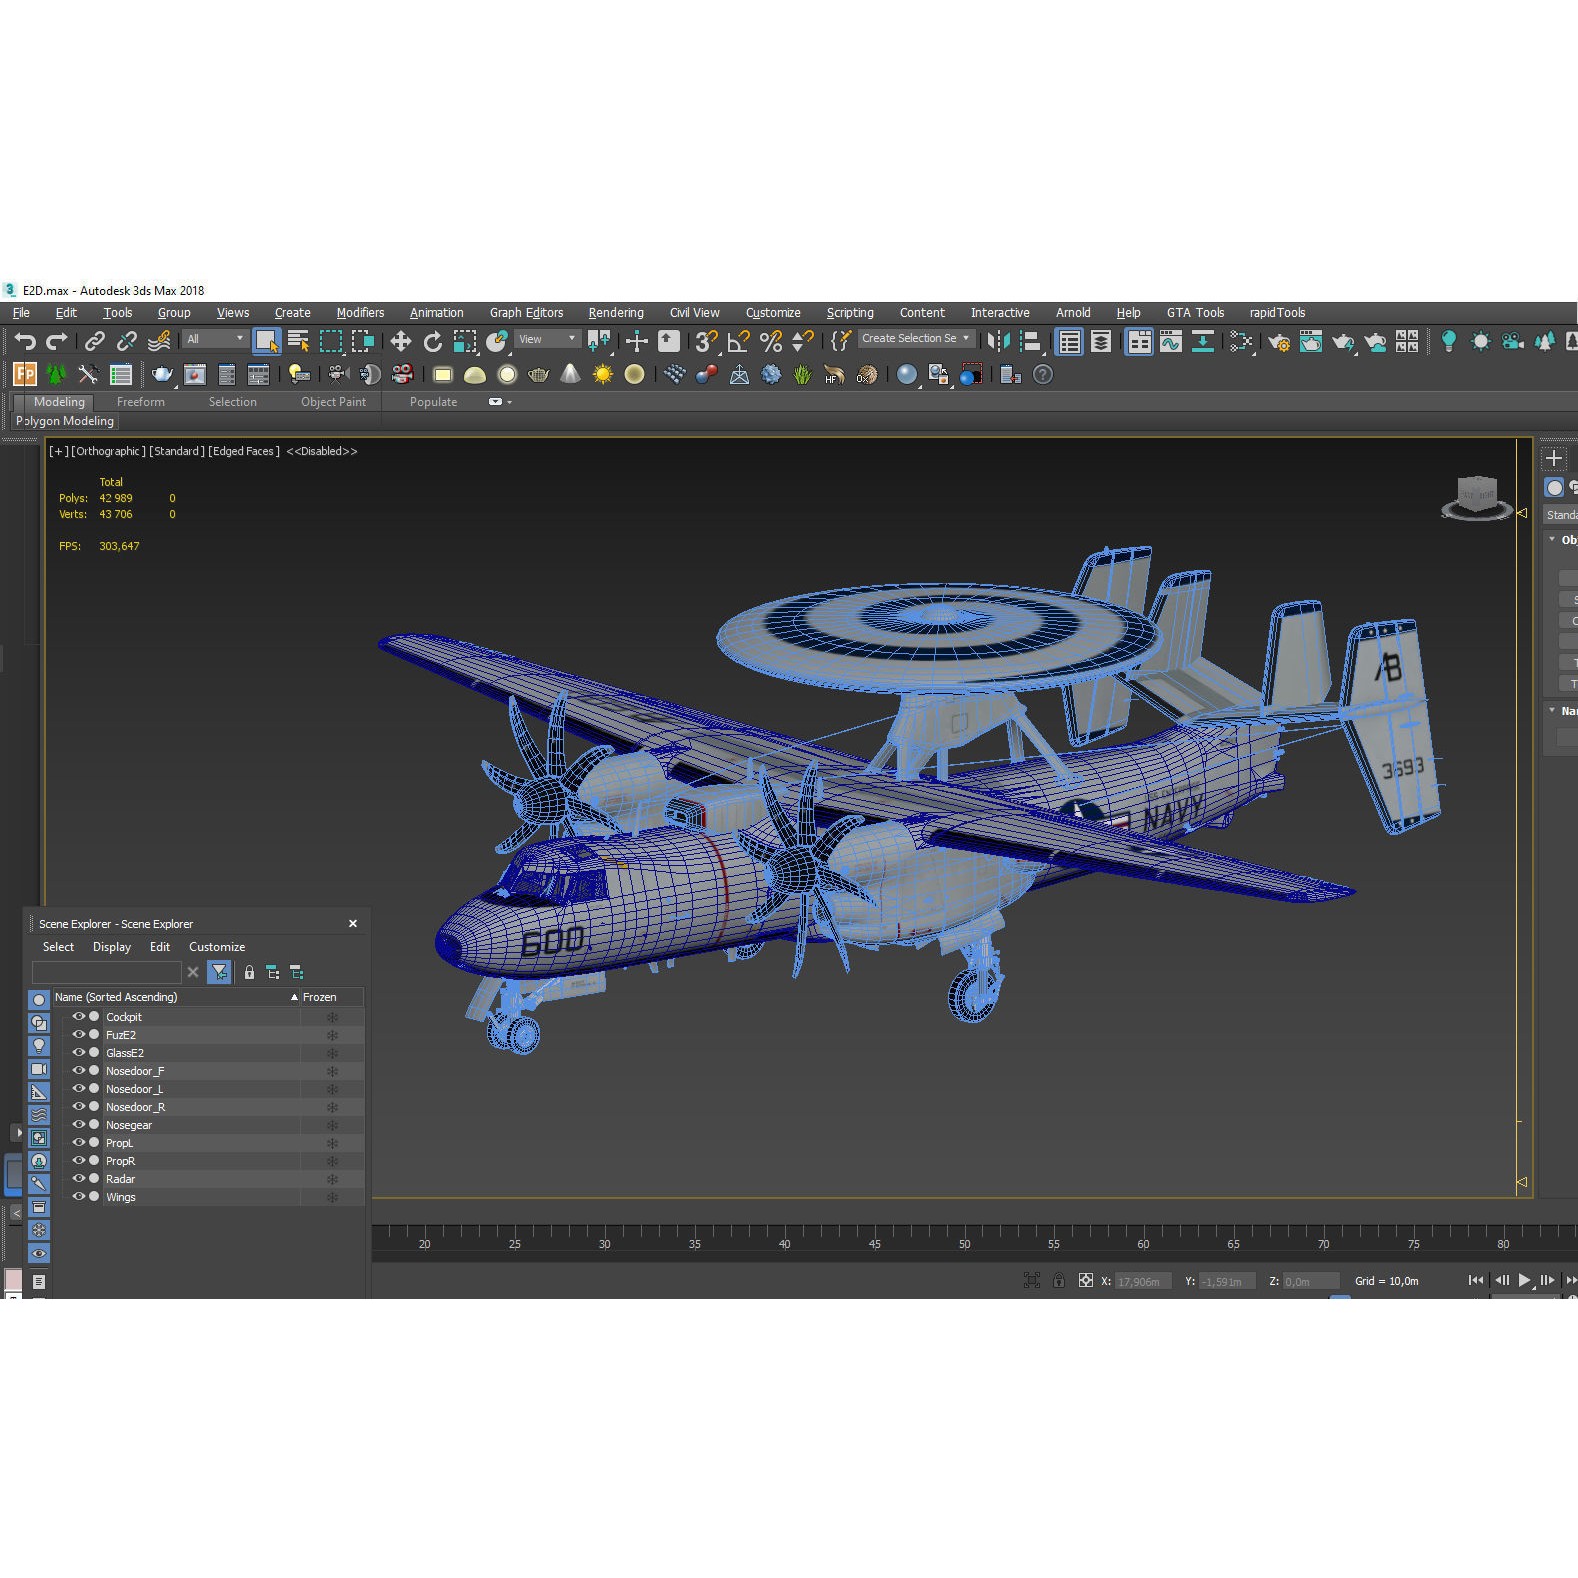
Task: Open the selection filter All dropdown
Action: pos(214,339)
